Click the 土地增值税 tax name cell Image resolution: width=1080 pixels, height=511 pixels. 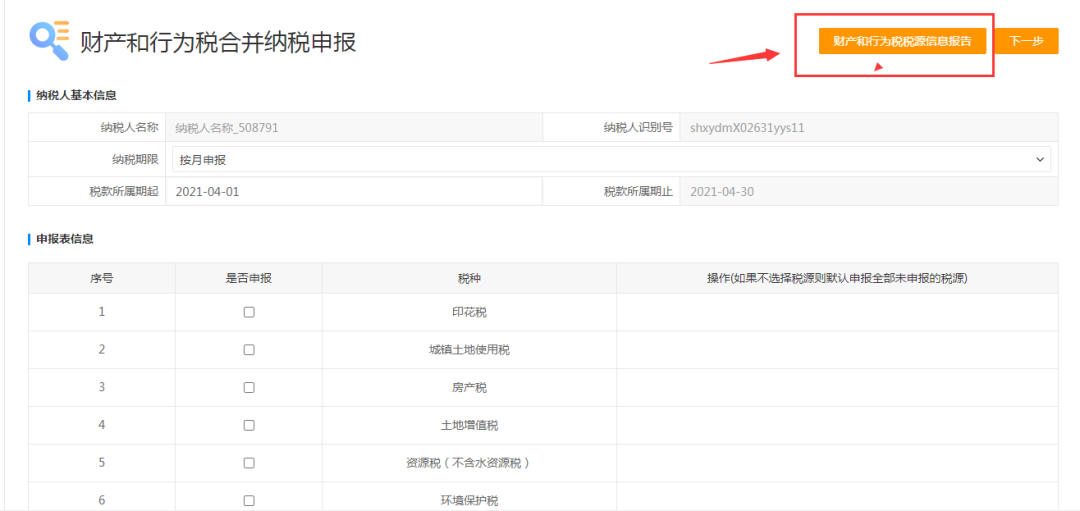[x=469, y=425]
